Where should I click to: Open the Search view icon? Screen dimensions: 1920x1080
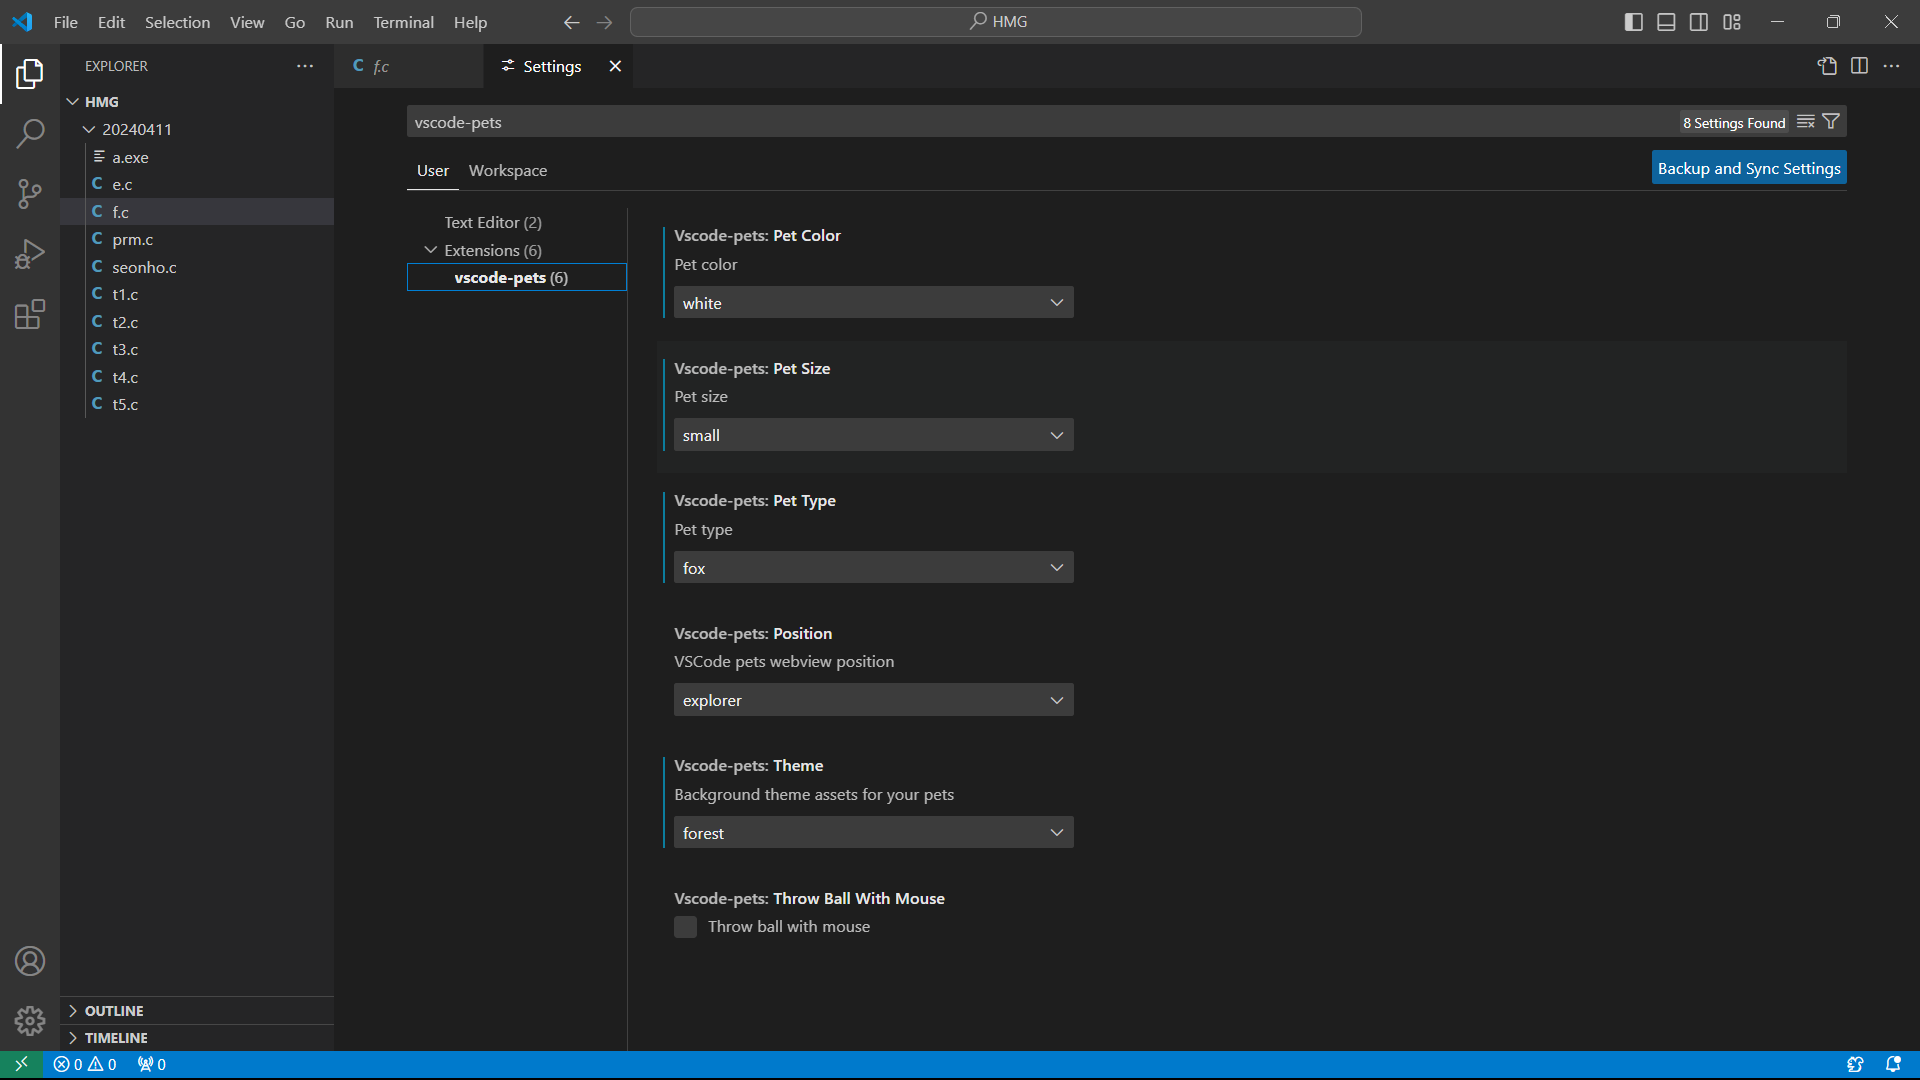pyautogui.click(x=30, y=133)
